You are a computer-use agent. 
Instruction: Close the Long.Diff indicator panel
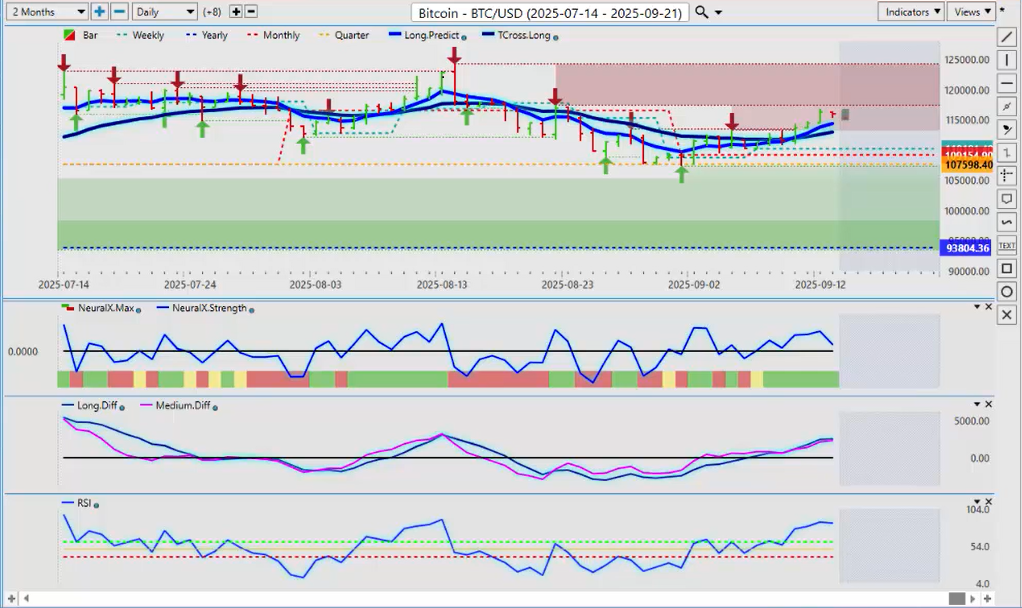(989, 404)
